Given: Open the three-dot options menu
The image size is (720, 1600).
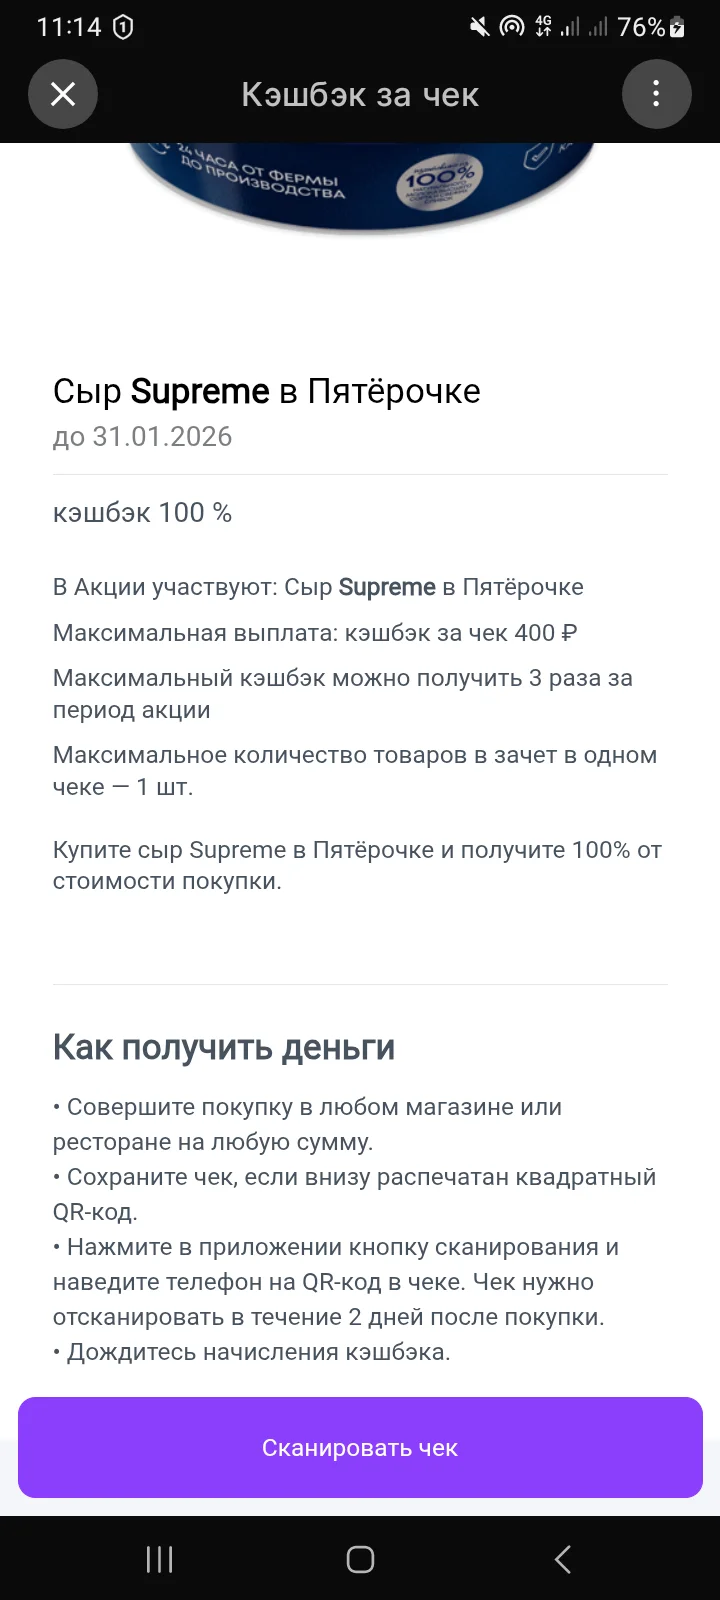Looking at the screenshot, I should (656, 94).
